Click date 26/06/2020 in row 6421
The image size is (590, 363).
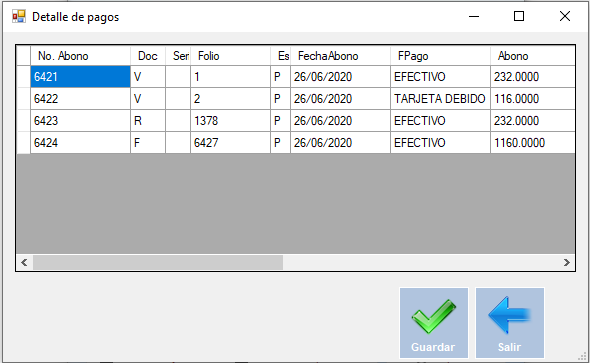[340, 77]
